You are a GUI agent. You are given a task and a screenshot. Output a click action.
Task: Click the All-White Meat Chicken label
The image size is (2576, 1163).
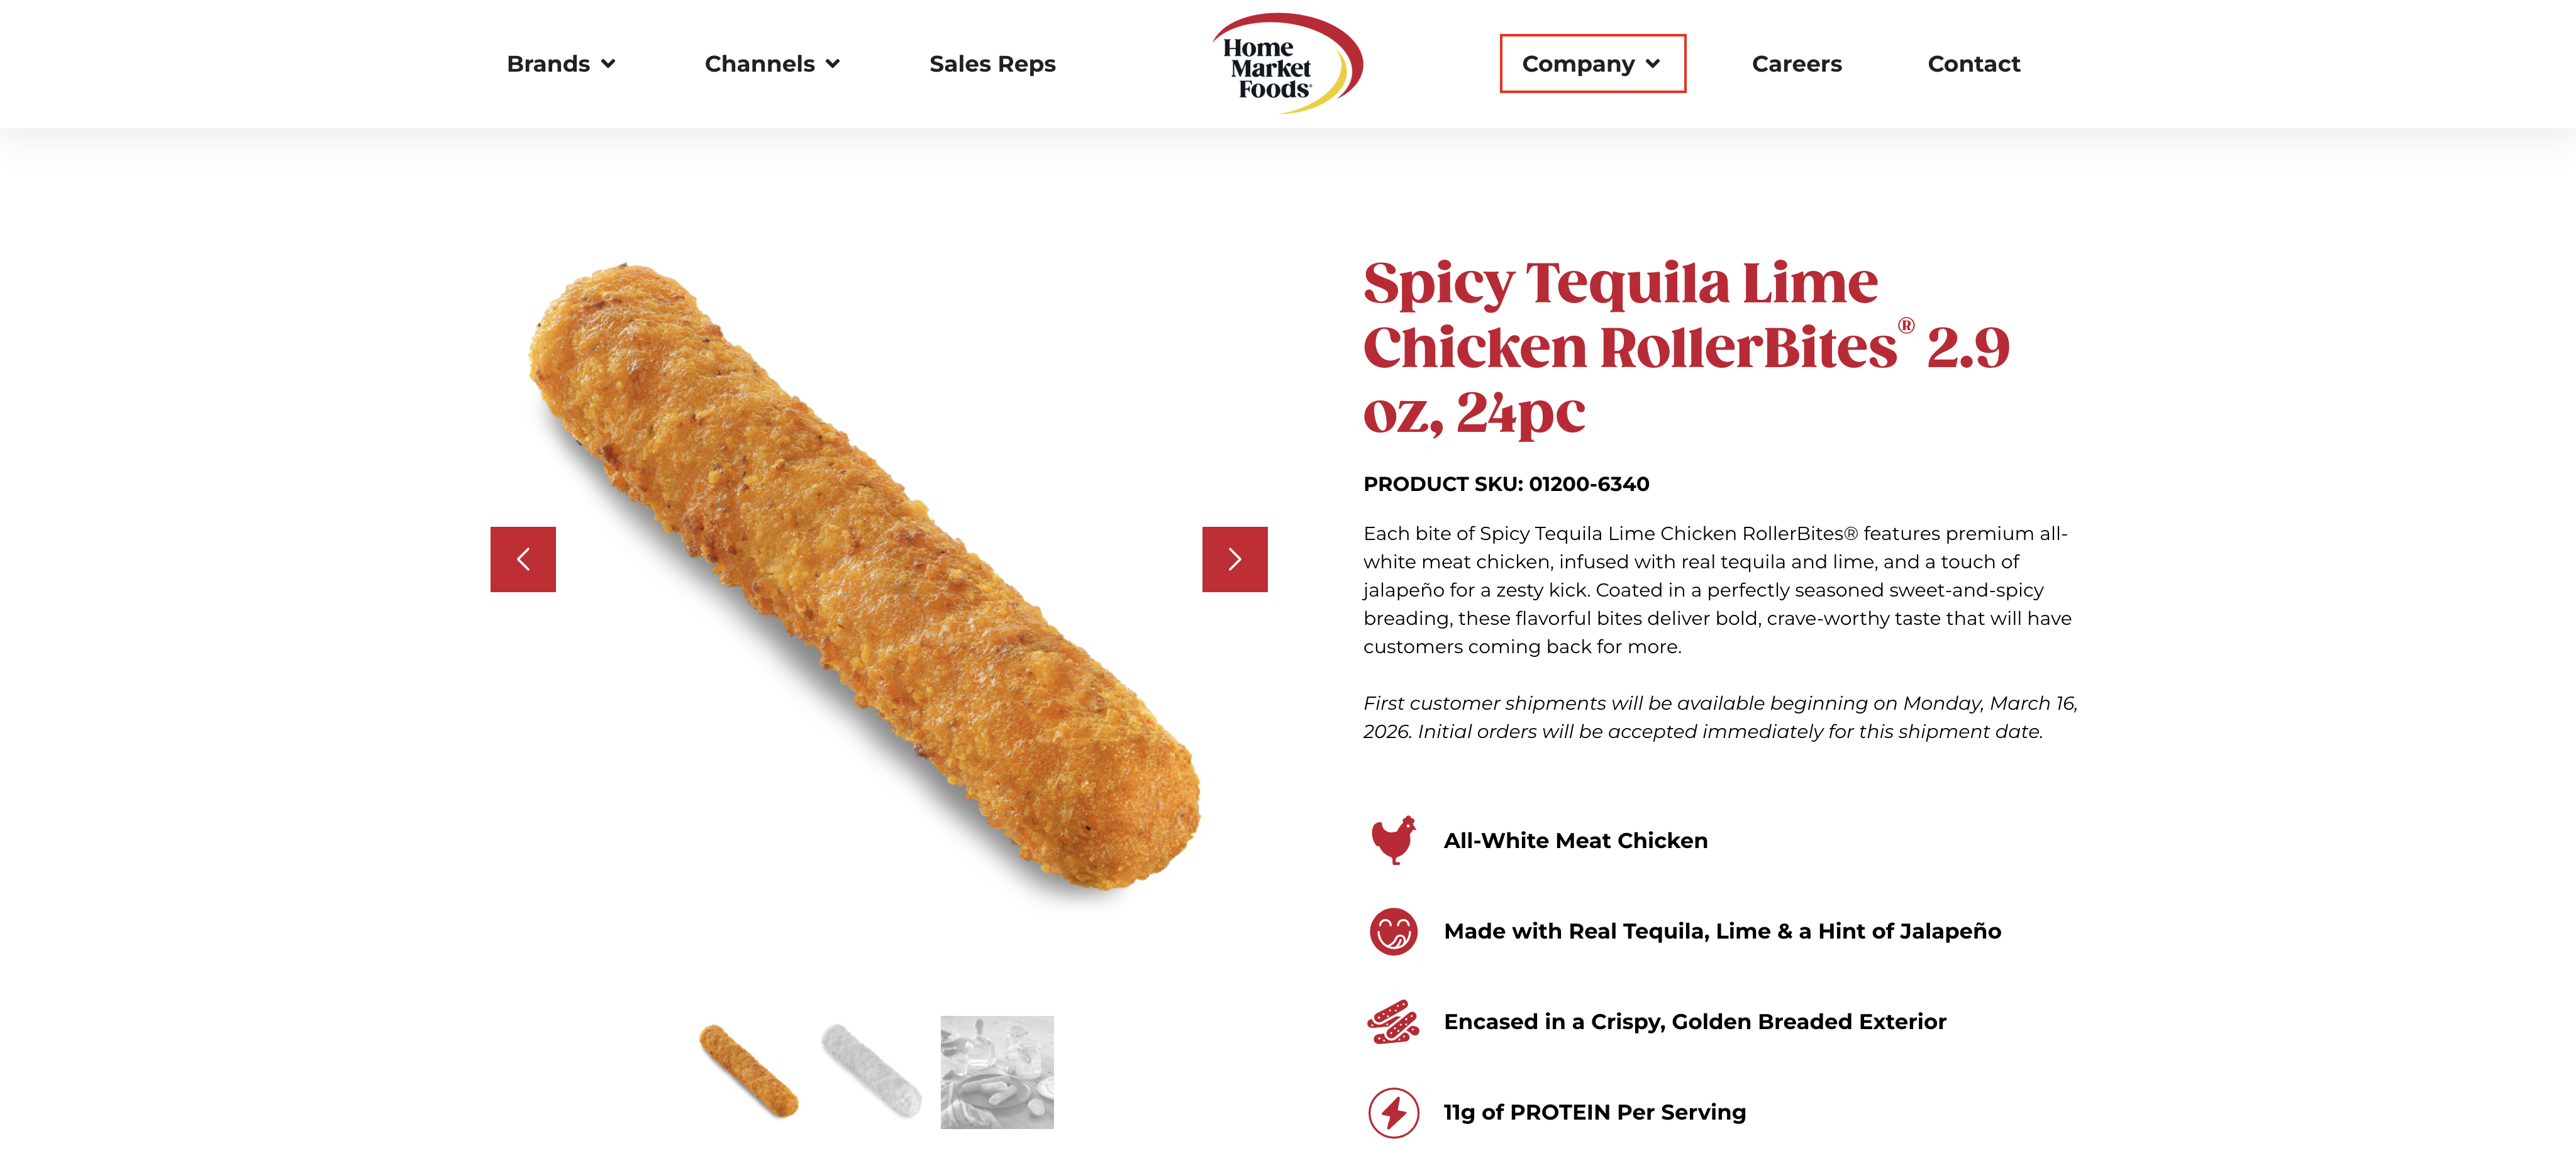[1575, 841]
